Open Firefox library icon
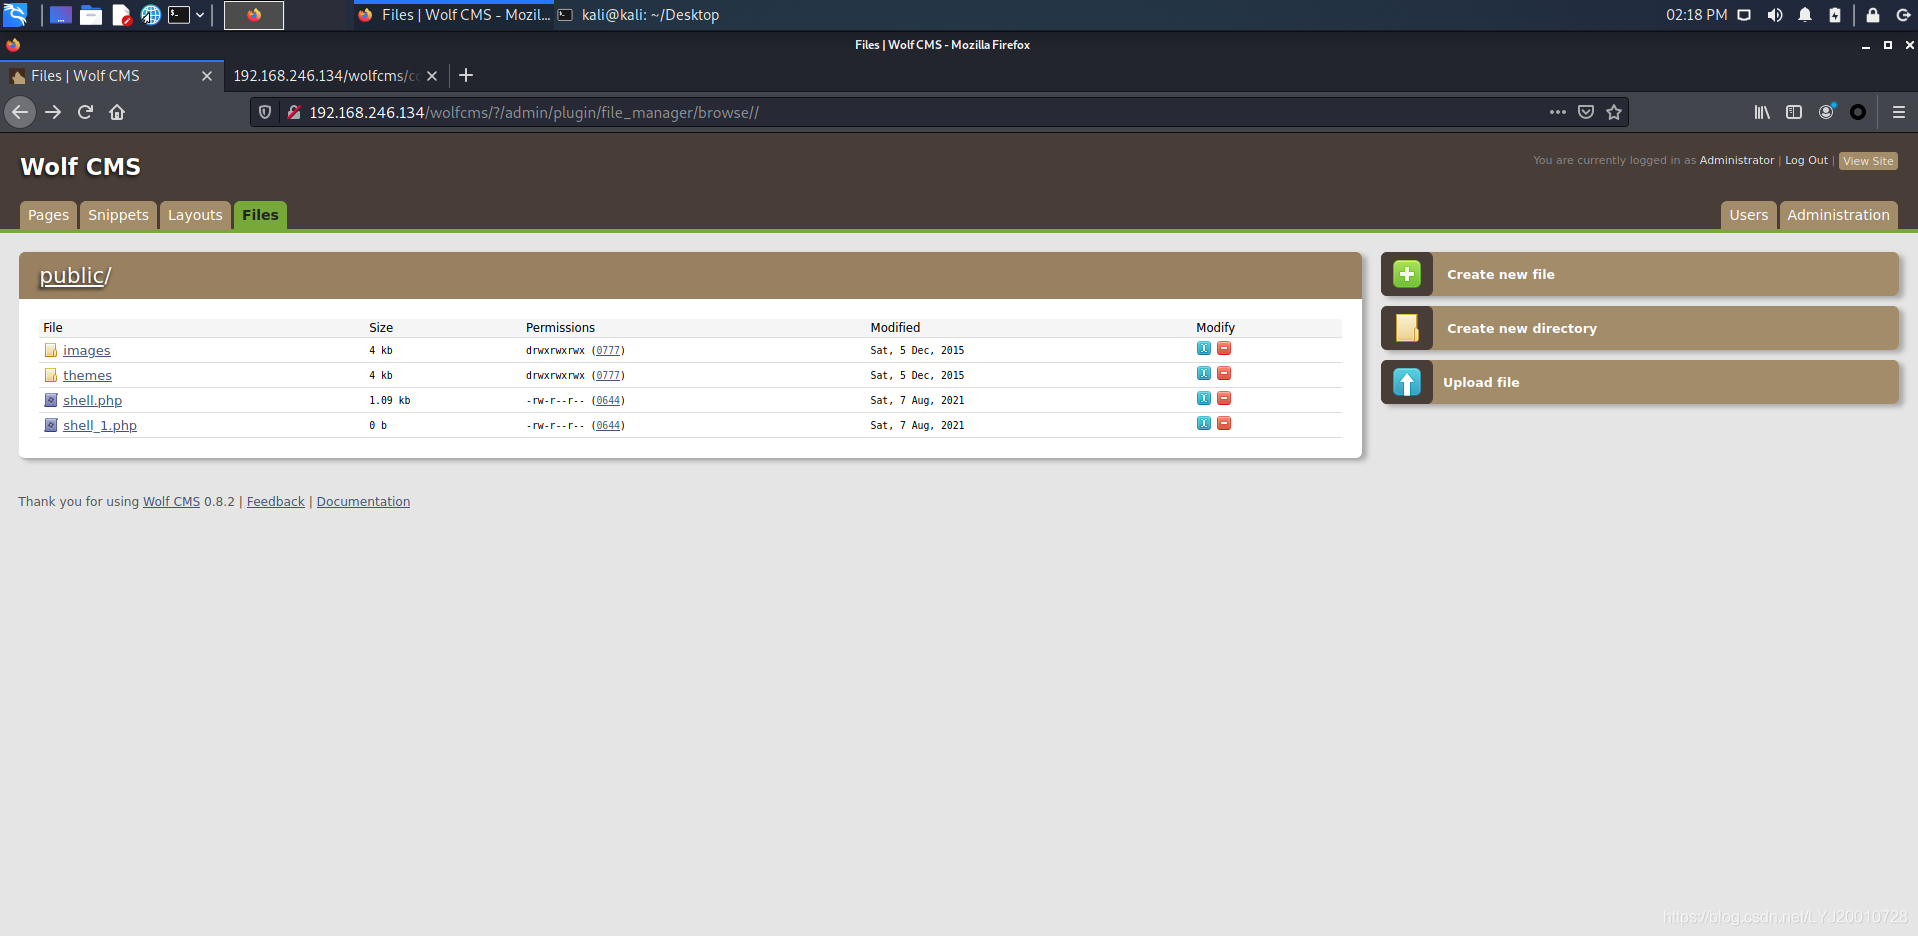 1762,112
